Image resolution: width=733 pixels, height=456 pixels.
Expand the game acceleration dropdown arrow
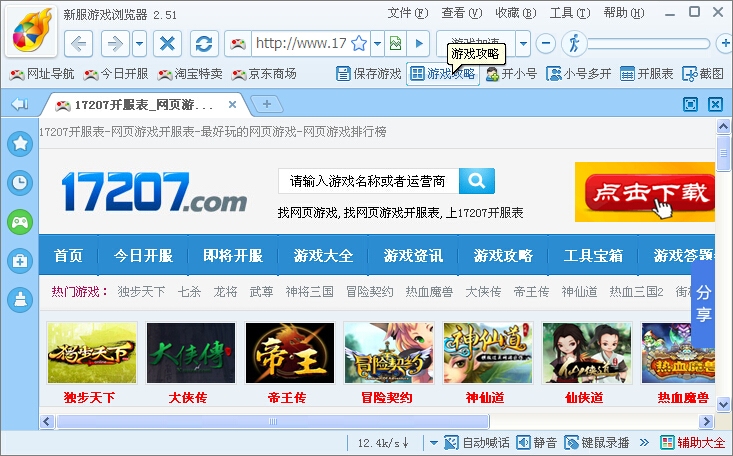tap(523, 44)
